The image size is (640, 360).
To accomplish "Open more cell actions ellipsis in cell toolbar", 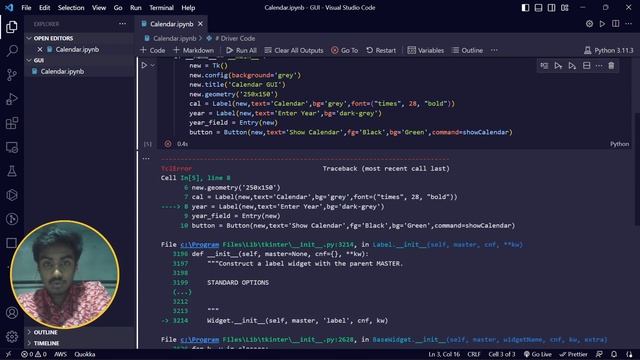I will pyautogui.click(x=599, y=66).
